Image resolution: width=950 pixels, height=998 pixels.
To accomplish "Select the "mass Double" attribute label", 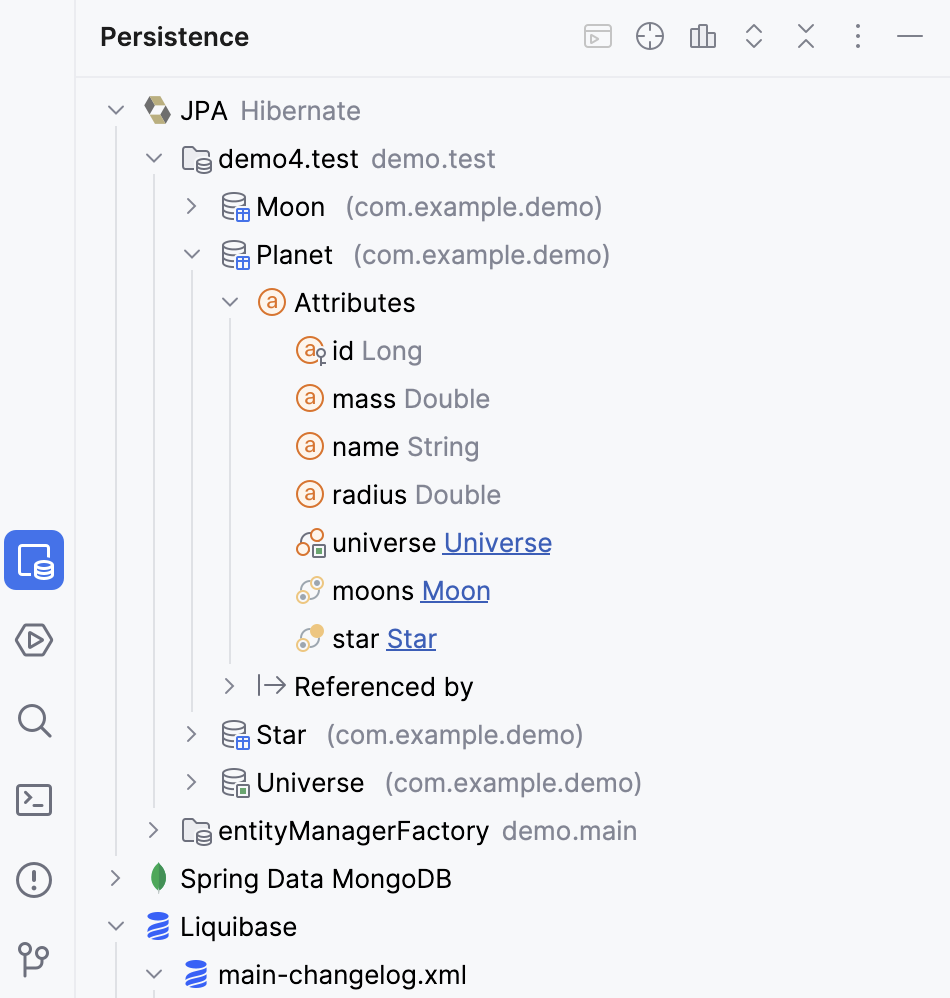I will pos(411,399).
